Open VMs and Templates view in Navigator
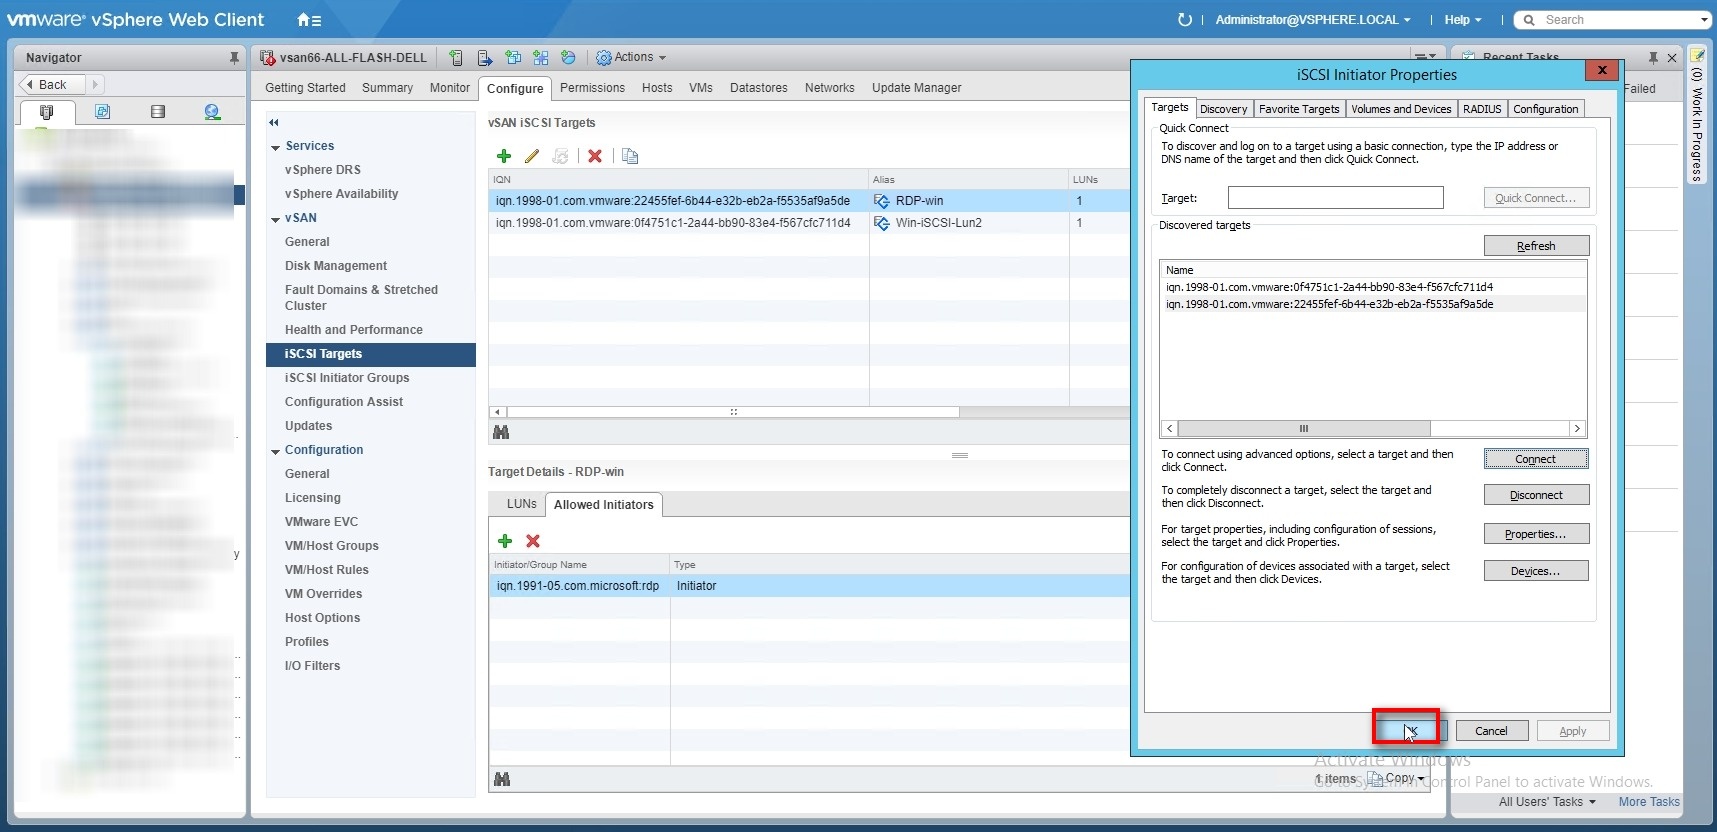This screenshot has height=832, width=1717. (102, 112)
